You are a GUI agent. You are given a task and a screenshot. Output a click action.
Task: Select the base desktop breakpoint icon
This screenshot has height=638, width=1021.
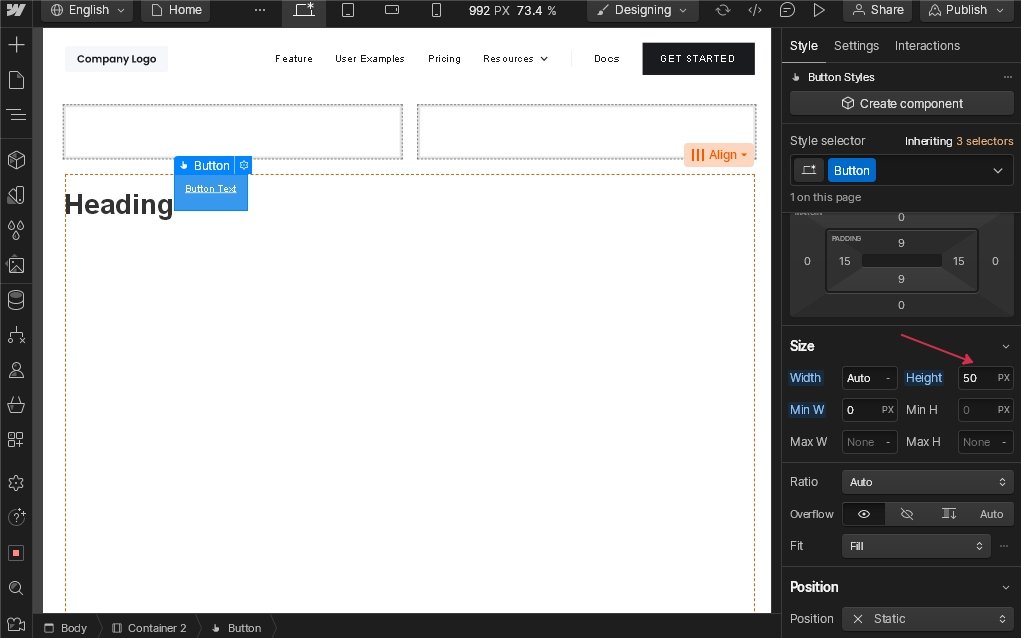click(303, 10)
